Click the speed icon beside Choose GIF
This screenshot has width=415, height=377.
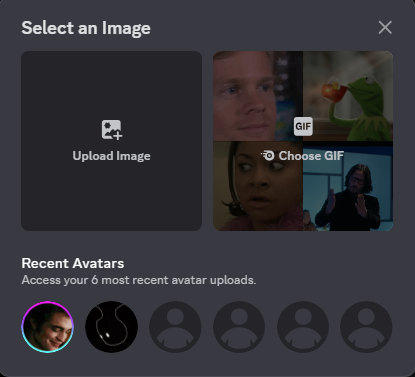click(x=268, y=155)
